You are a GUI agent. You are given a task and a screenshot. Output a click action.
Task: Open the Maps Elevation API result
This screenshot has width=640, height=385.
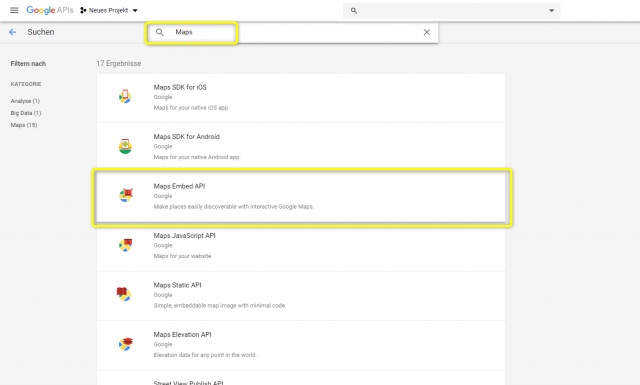click(x=301, y=345)
